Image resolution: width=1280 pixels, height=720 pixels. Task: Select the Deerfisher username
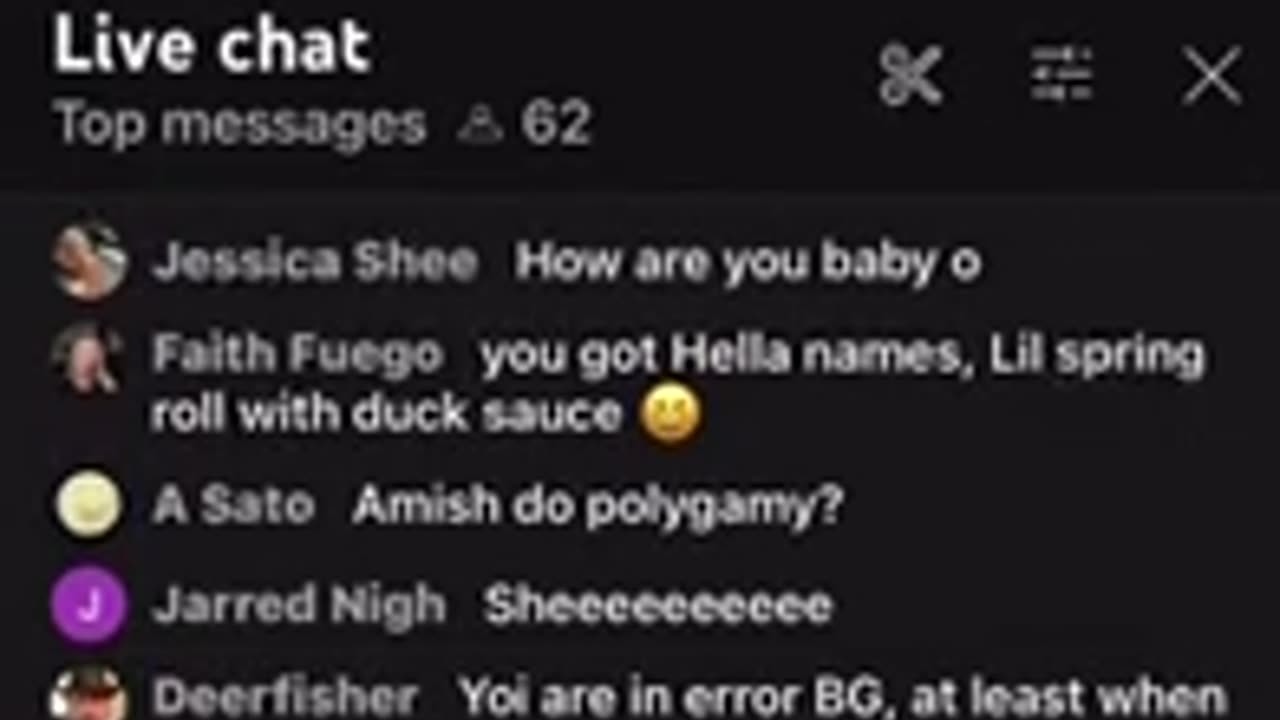coord(285,697)
